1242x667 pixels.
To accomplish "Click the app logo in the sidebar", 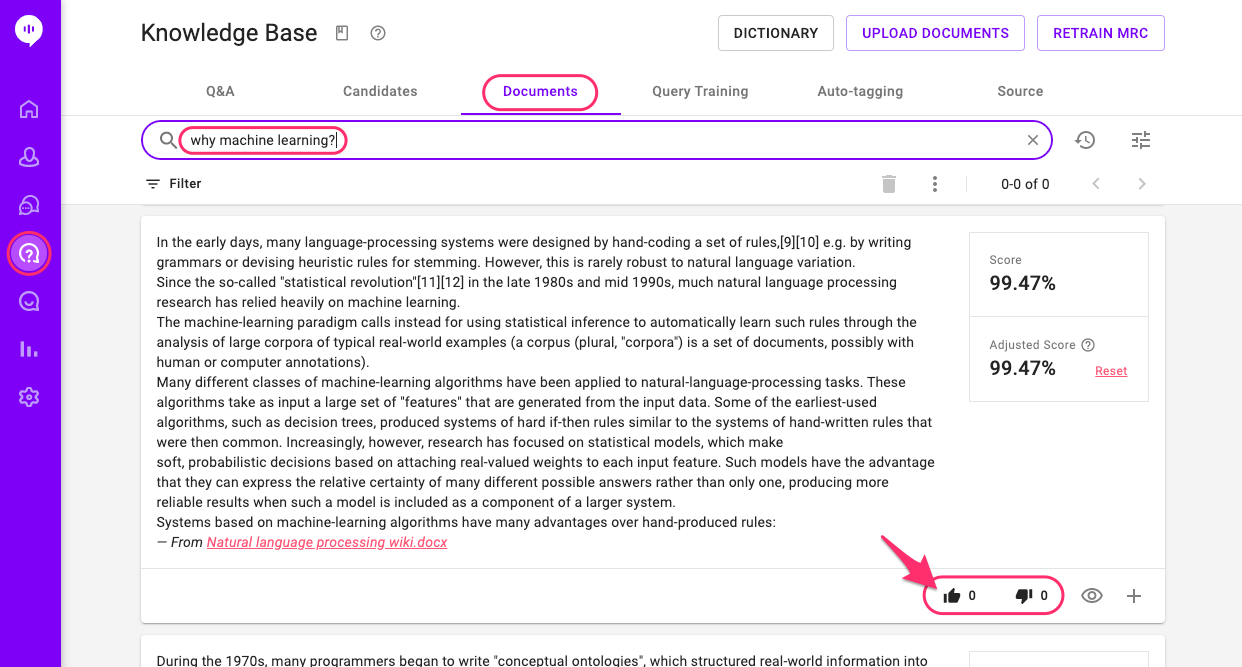I will [x=29, y=30].
